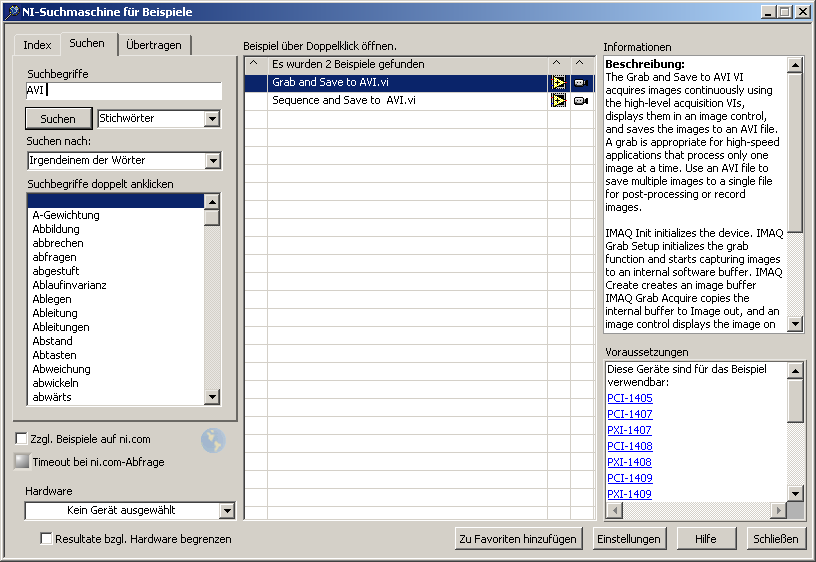Click first column sort arrow in results header
Viewport: 816px width, 562px height.
pos(254,63)
